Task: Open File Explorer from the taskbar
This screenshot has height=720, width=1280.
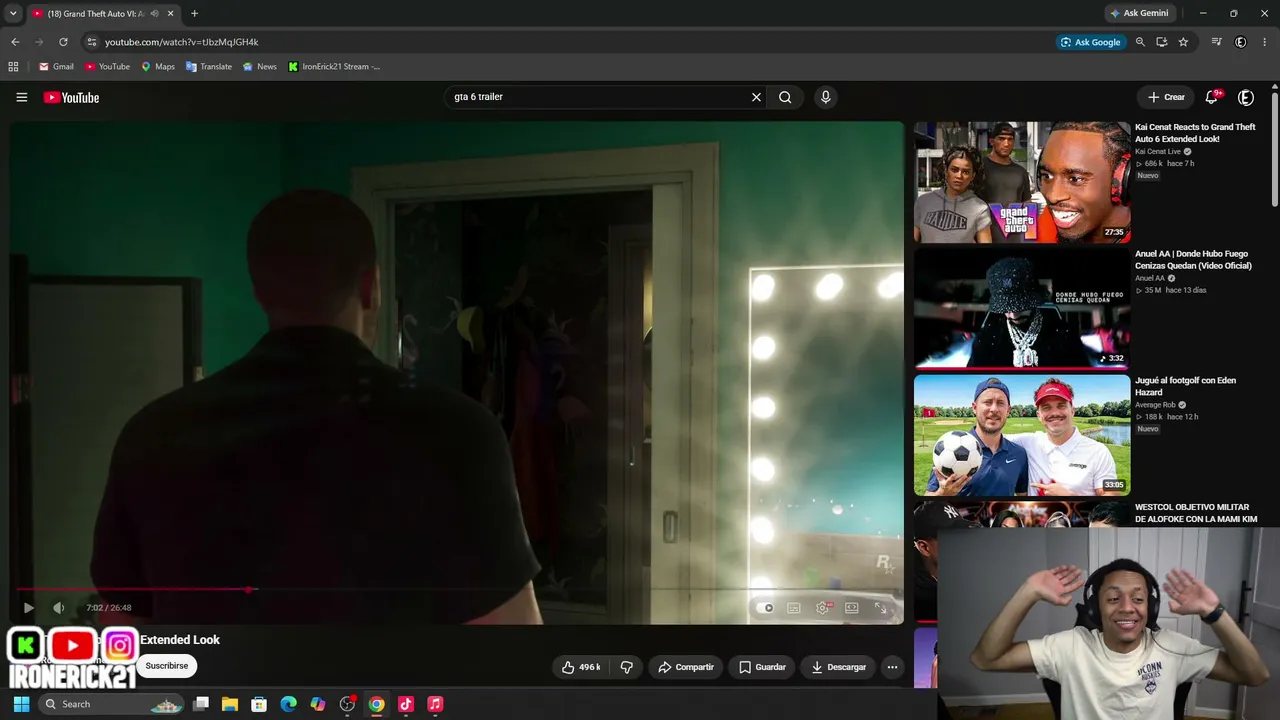Action: pyautogui.click(x=230, y=704)
